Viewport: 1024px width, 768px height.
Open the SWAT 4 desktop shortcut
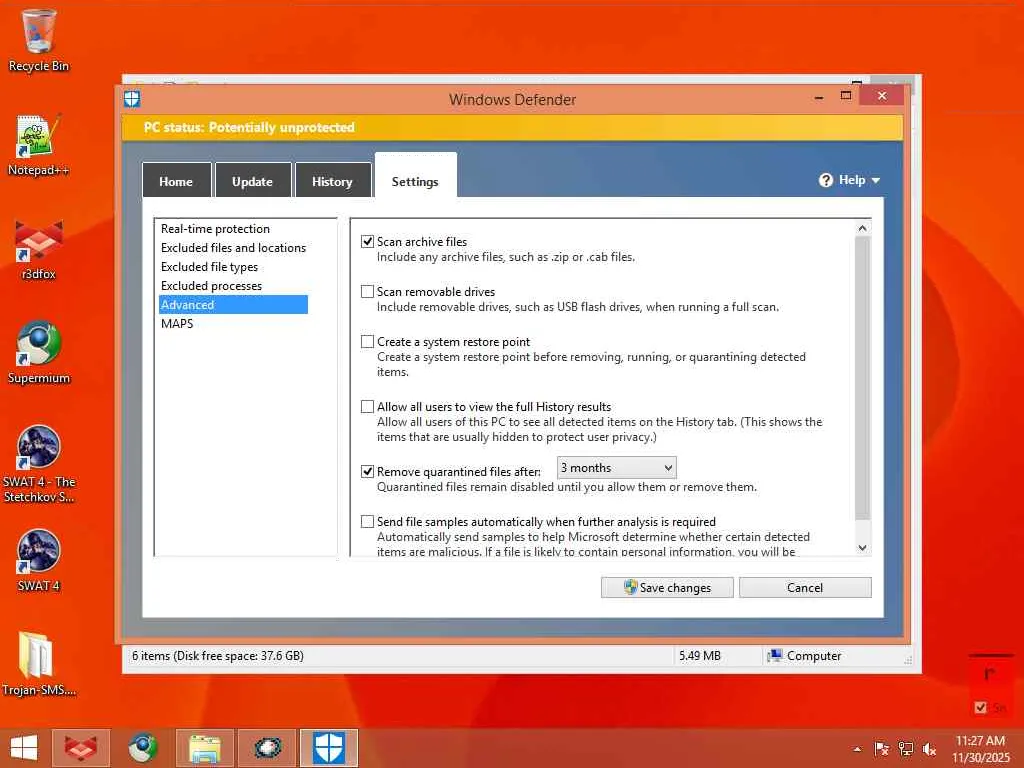pos(39,560)
